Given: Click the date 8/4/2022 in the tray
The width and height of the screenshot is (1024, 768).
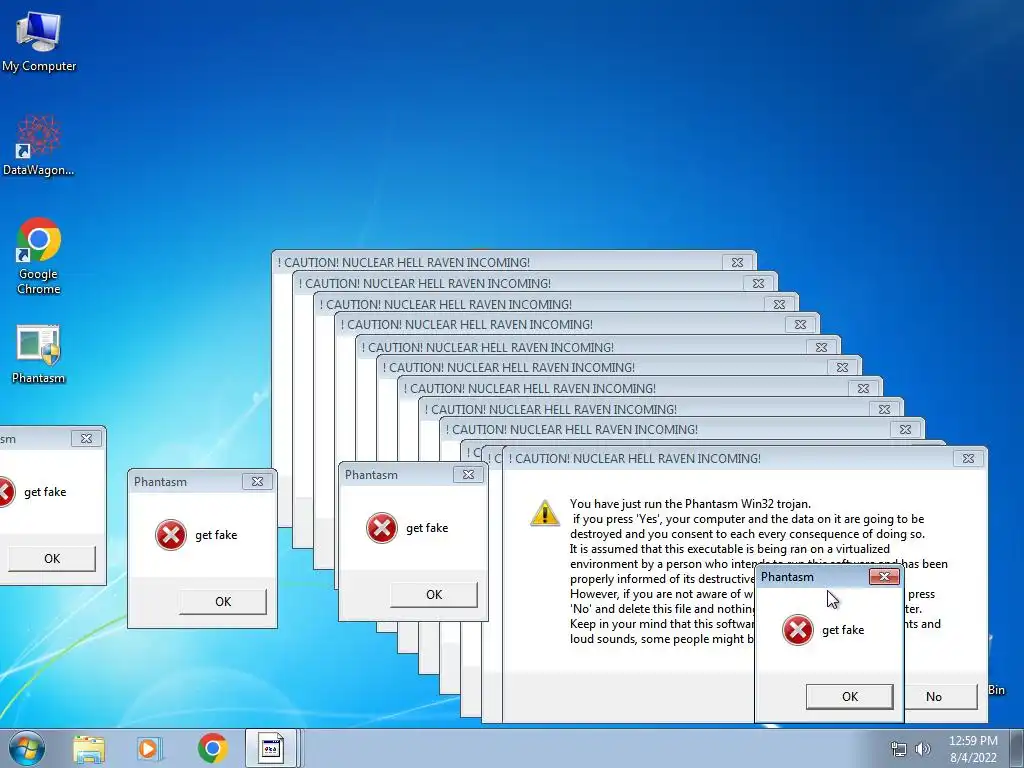Looking at the screenshot, I should [973, 758].
